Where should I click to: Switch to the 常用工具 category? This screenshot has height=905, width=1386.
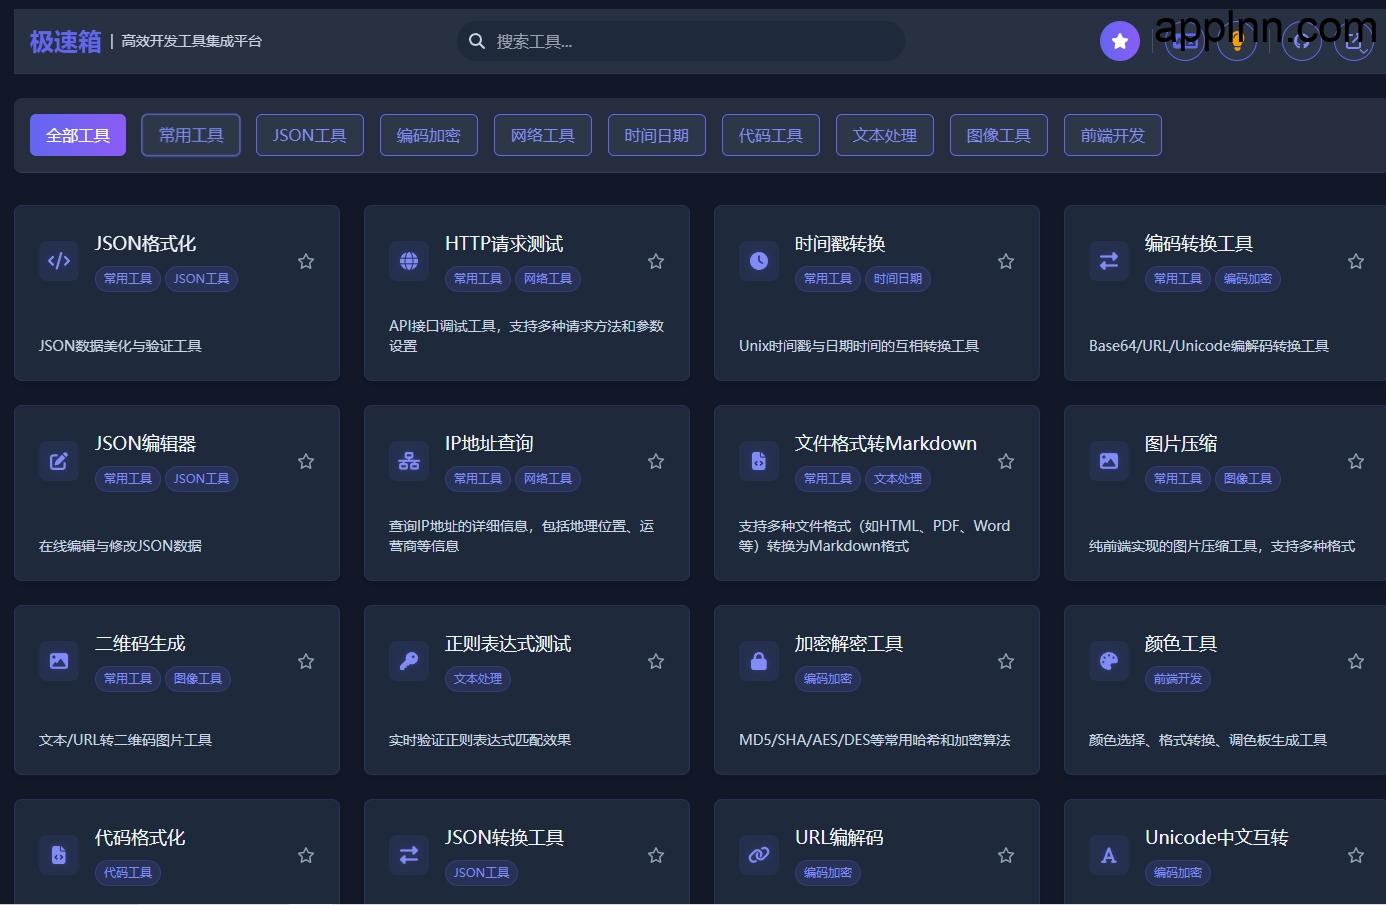tap(191, 135)
